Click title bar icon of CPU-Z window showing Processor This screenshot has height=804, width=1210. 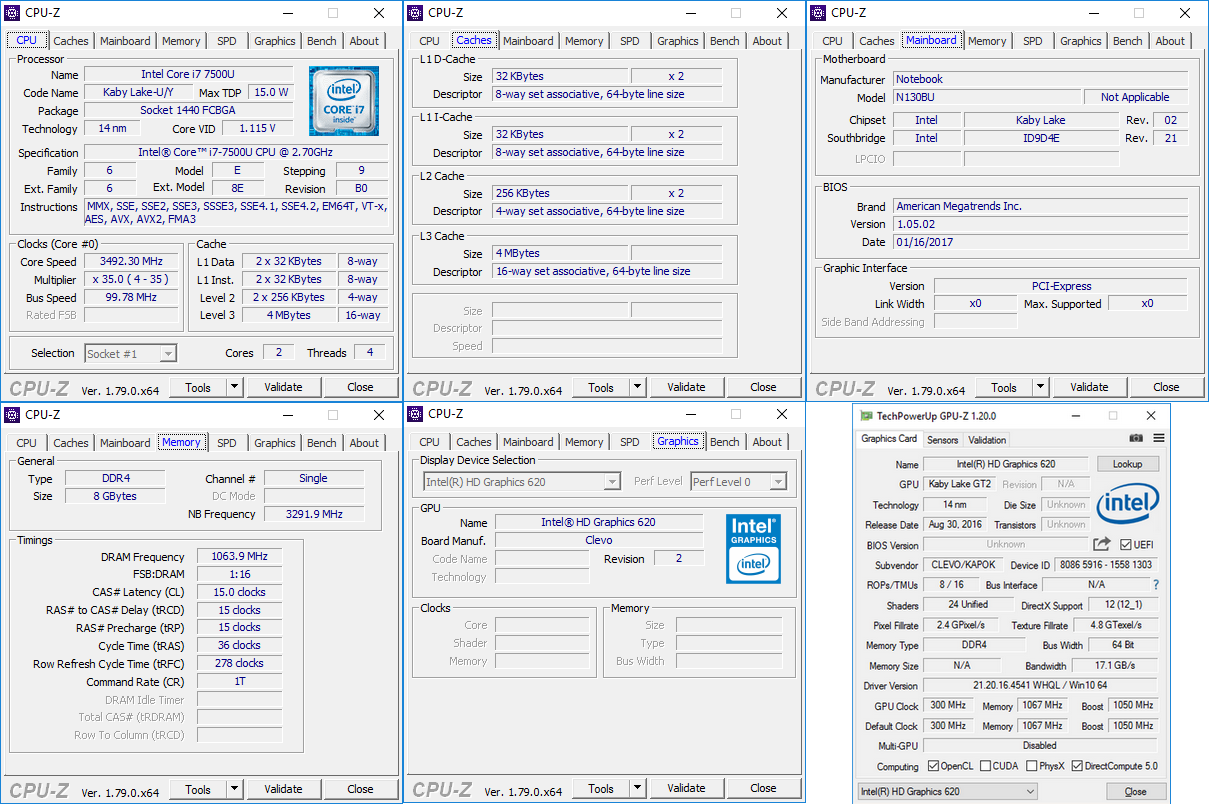(12, 13)
